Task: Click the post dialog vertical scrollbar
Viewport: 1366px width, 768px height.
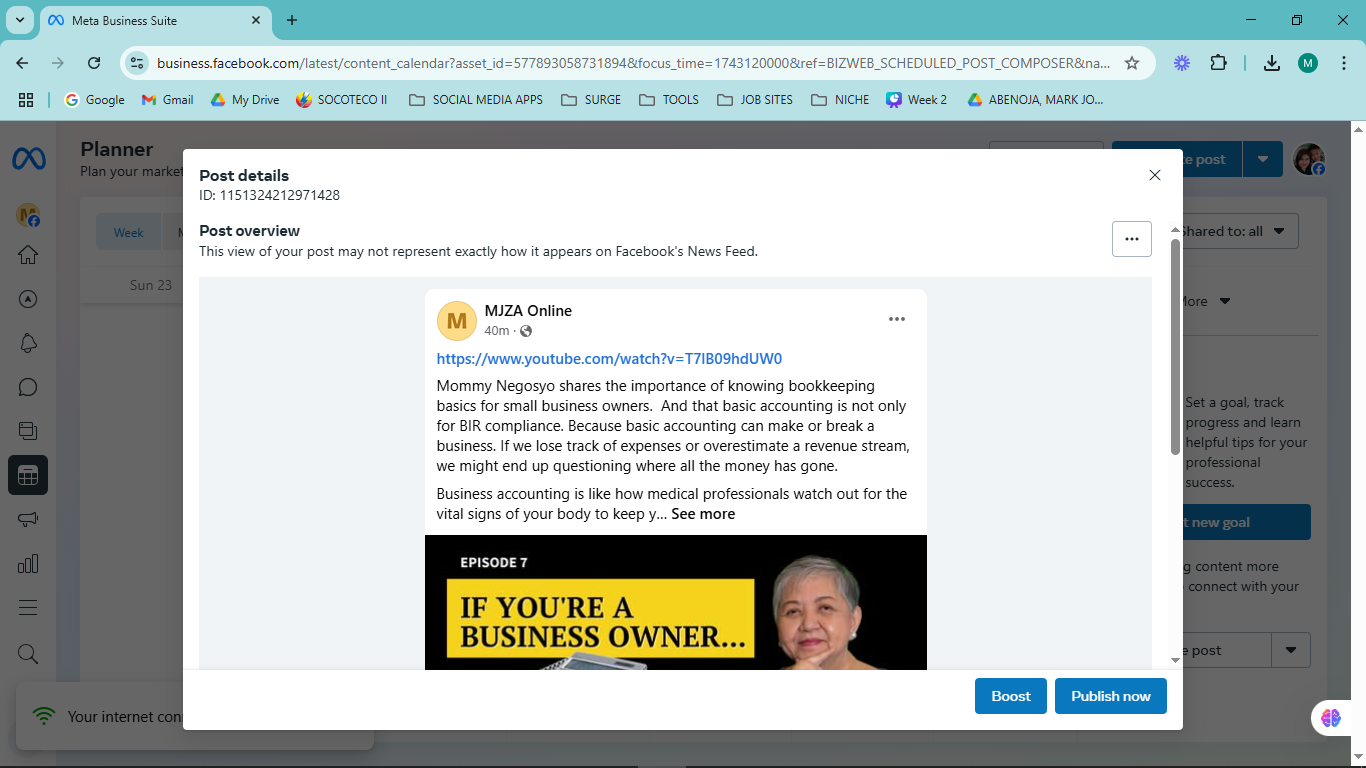Action: 1175,348
